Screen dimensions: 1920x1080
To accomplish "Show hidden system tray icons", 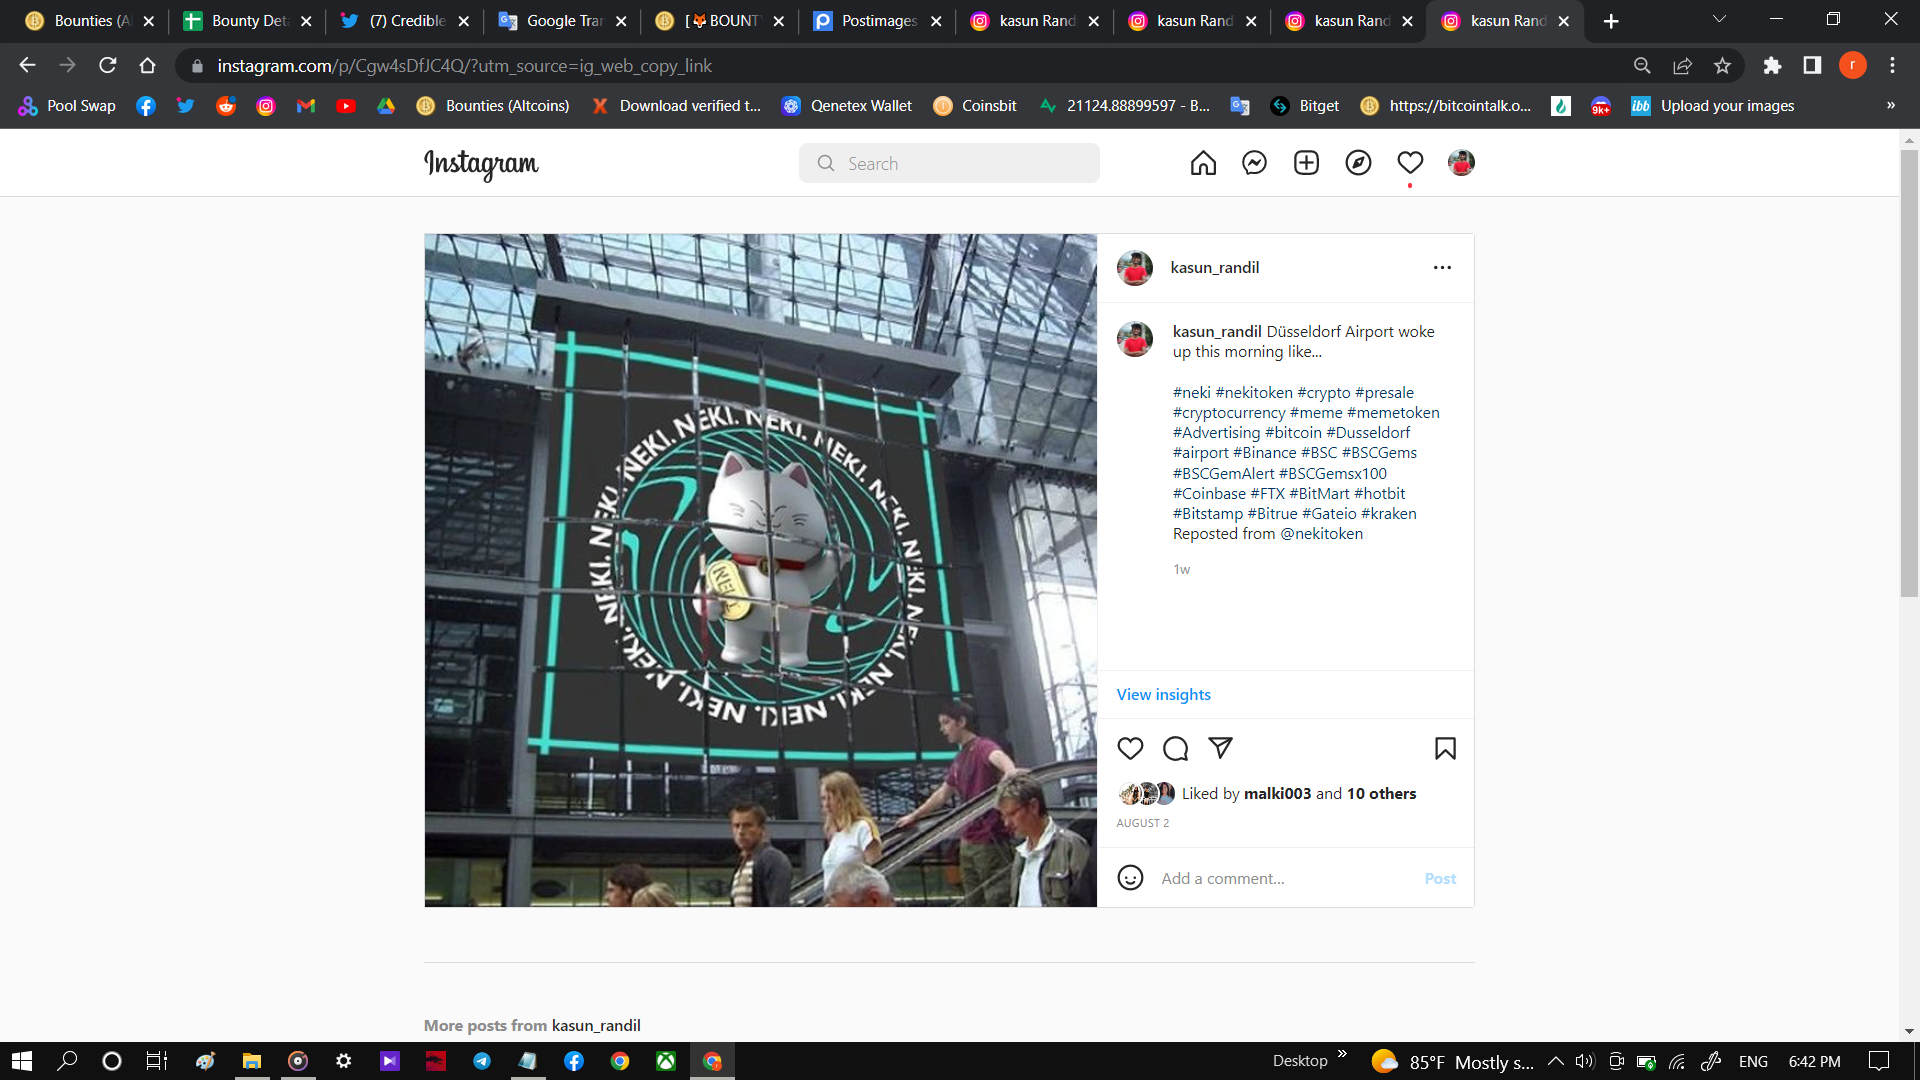I will (1556, 1061).
